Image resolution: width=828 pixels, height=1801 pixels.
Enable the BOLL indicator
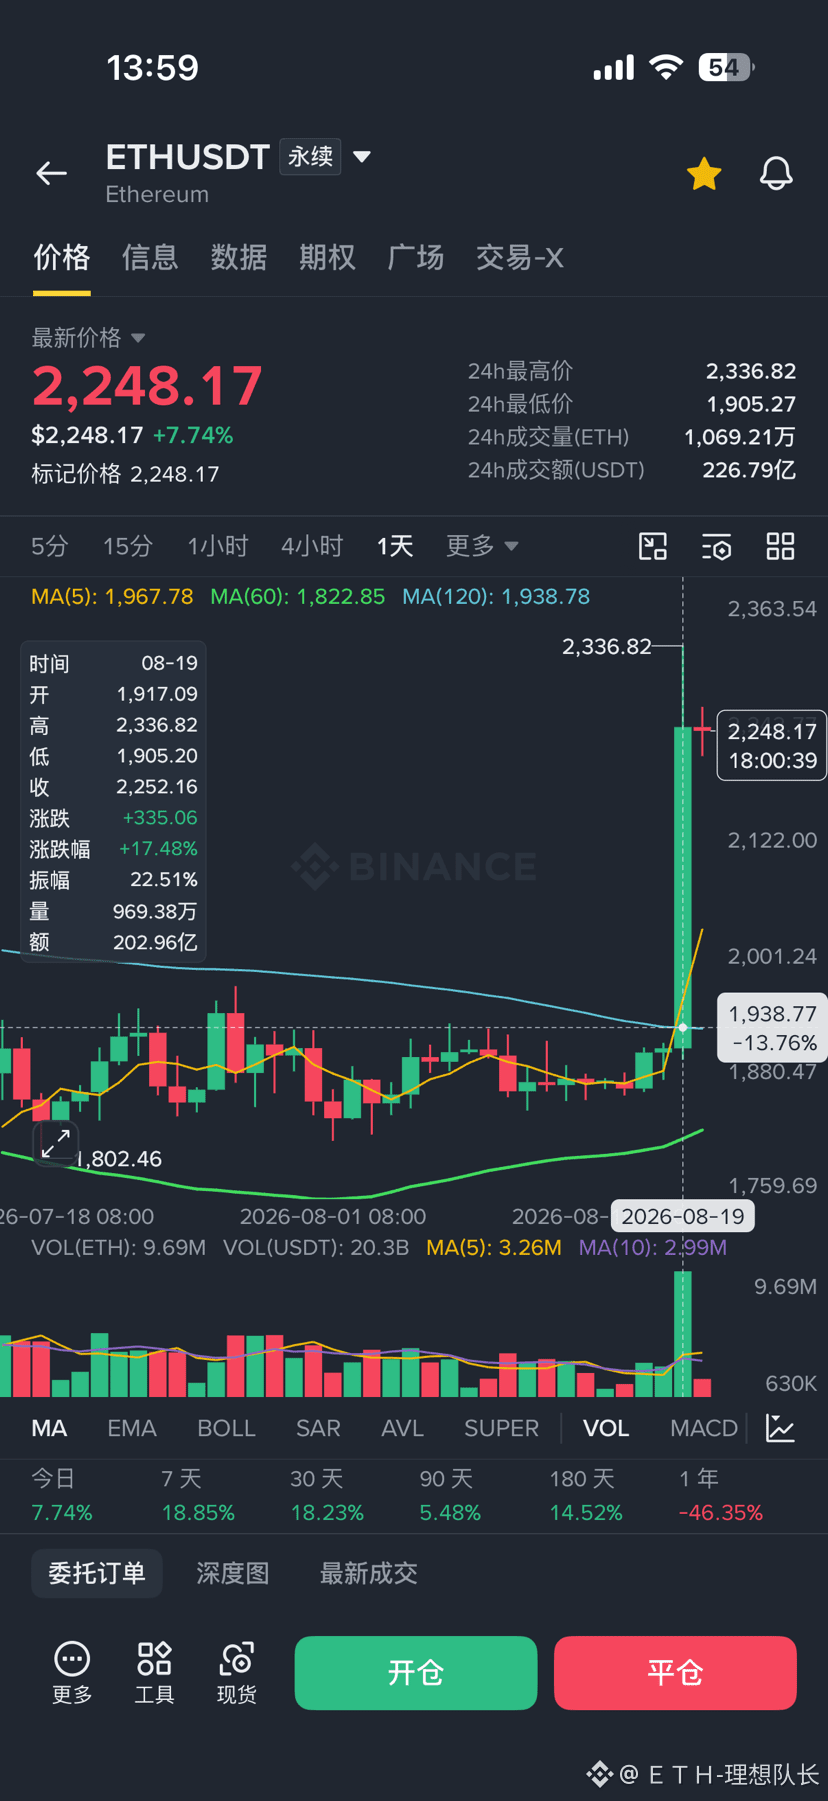pyautogui.click(x=226, y=1428)
